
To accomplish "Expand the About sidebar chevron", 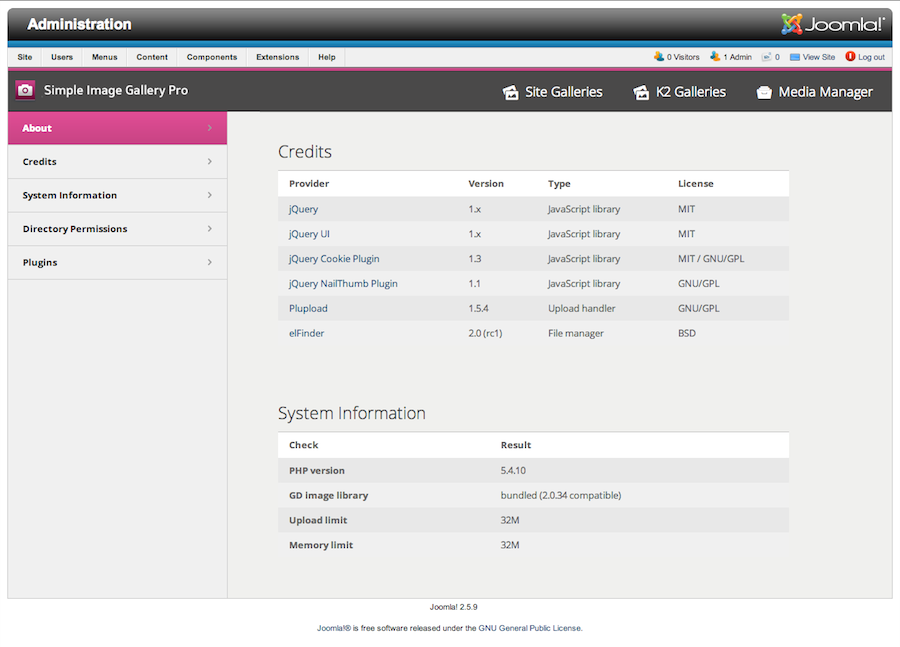I will [x=210, y=128].
